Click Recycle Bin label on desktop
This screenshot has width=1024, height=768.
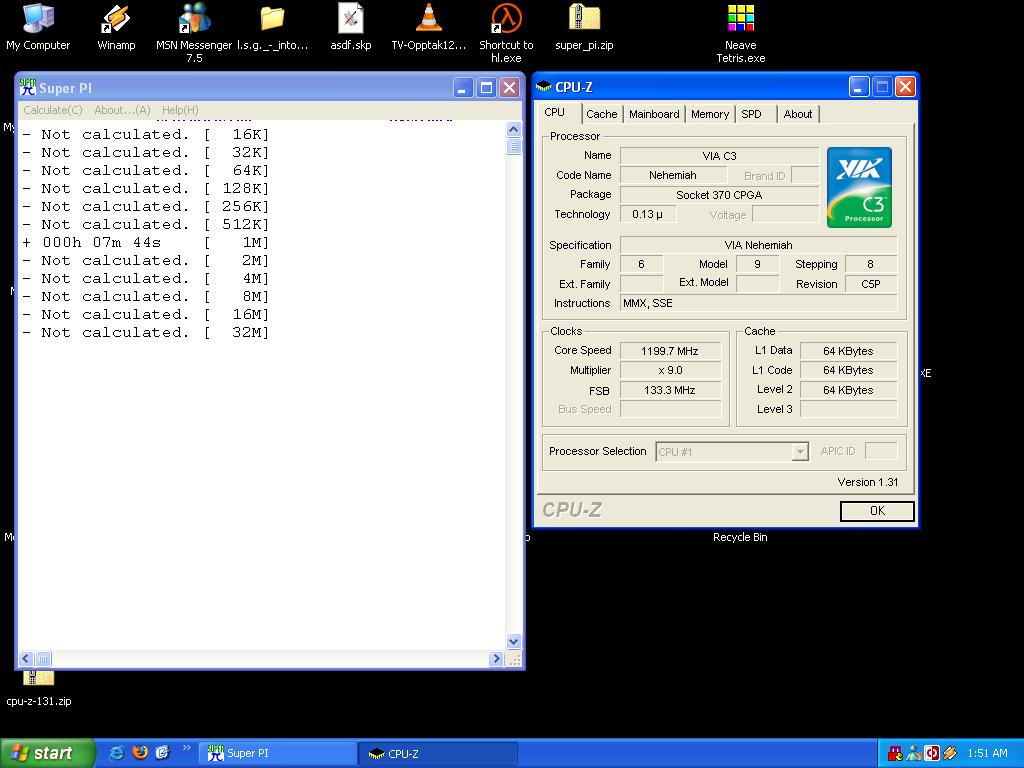(740, 537)
